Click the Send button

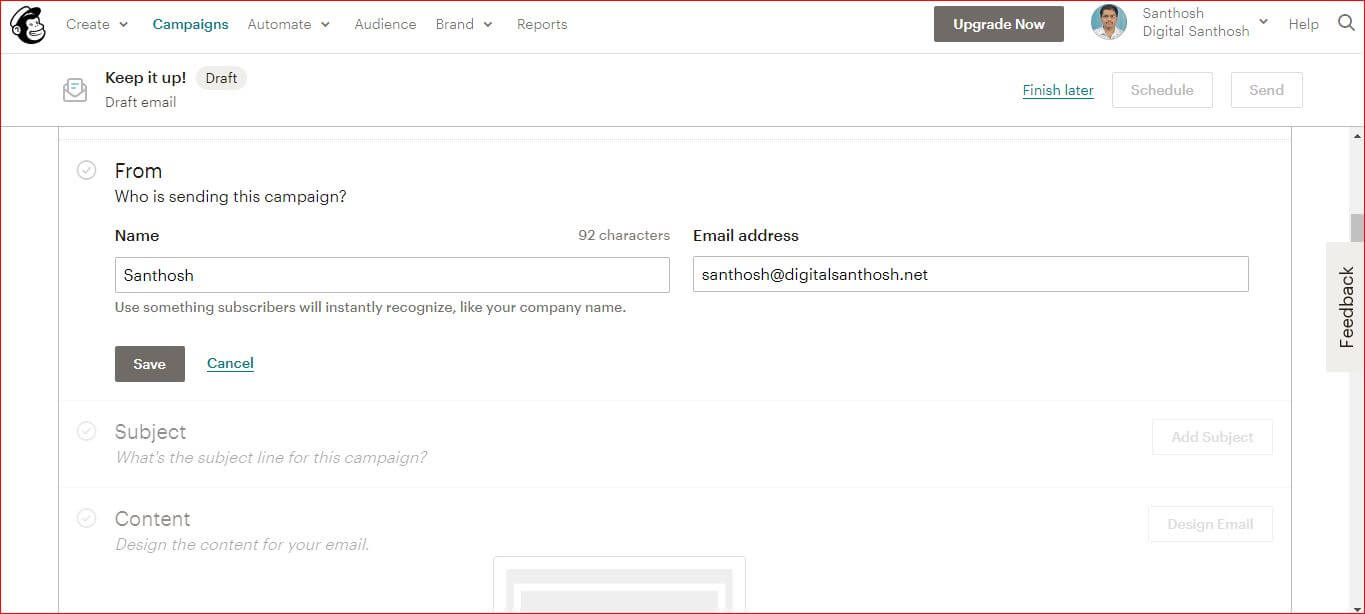[x=1266, y=90]
